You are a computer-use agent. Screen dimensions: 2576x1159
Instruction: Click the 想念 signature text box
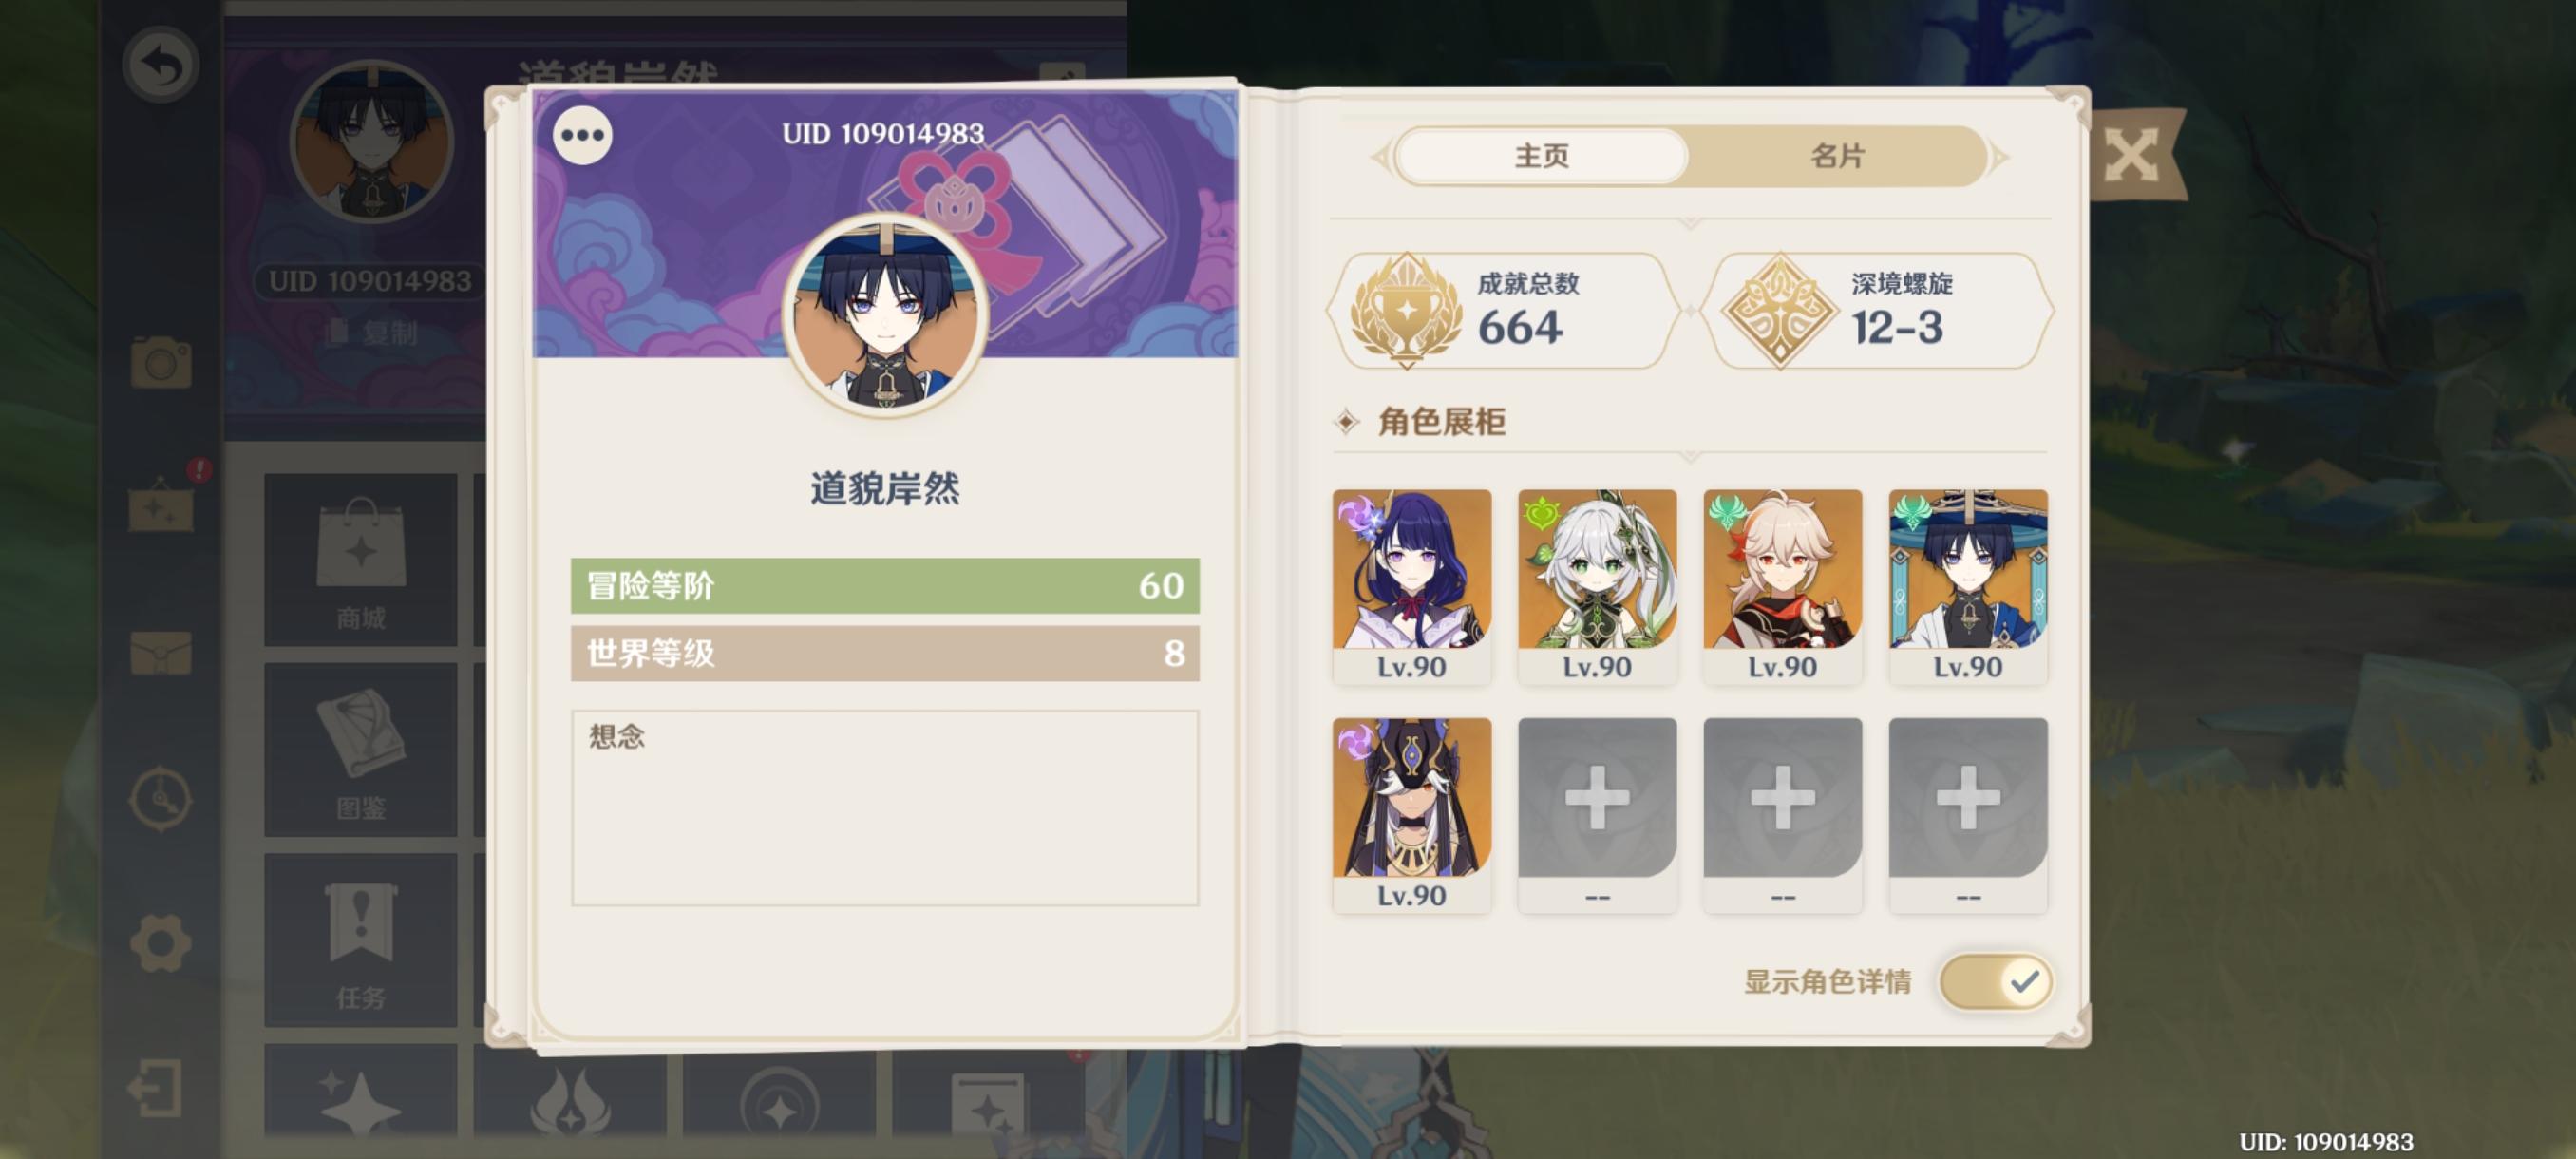point(885,808)
